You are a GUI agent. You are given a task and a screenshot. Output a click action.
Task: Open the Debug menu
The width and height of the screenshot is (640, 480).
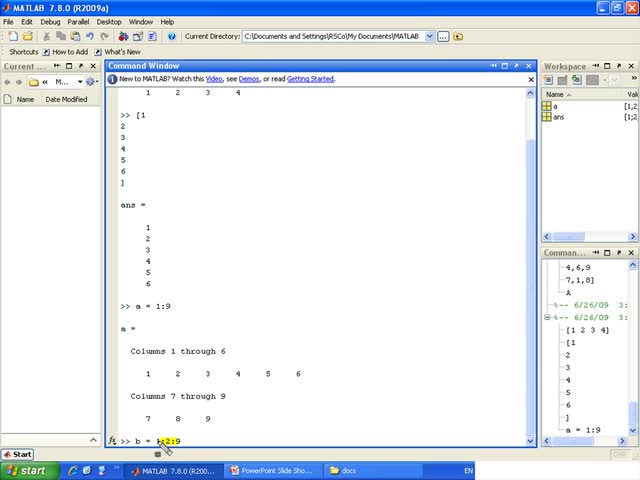(x=50, y=22)
